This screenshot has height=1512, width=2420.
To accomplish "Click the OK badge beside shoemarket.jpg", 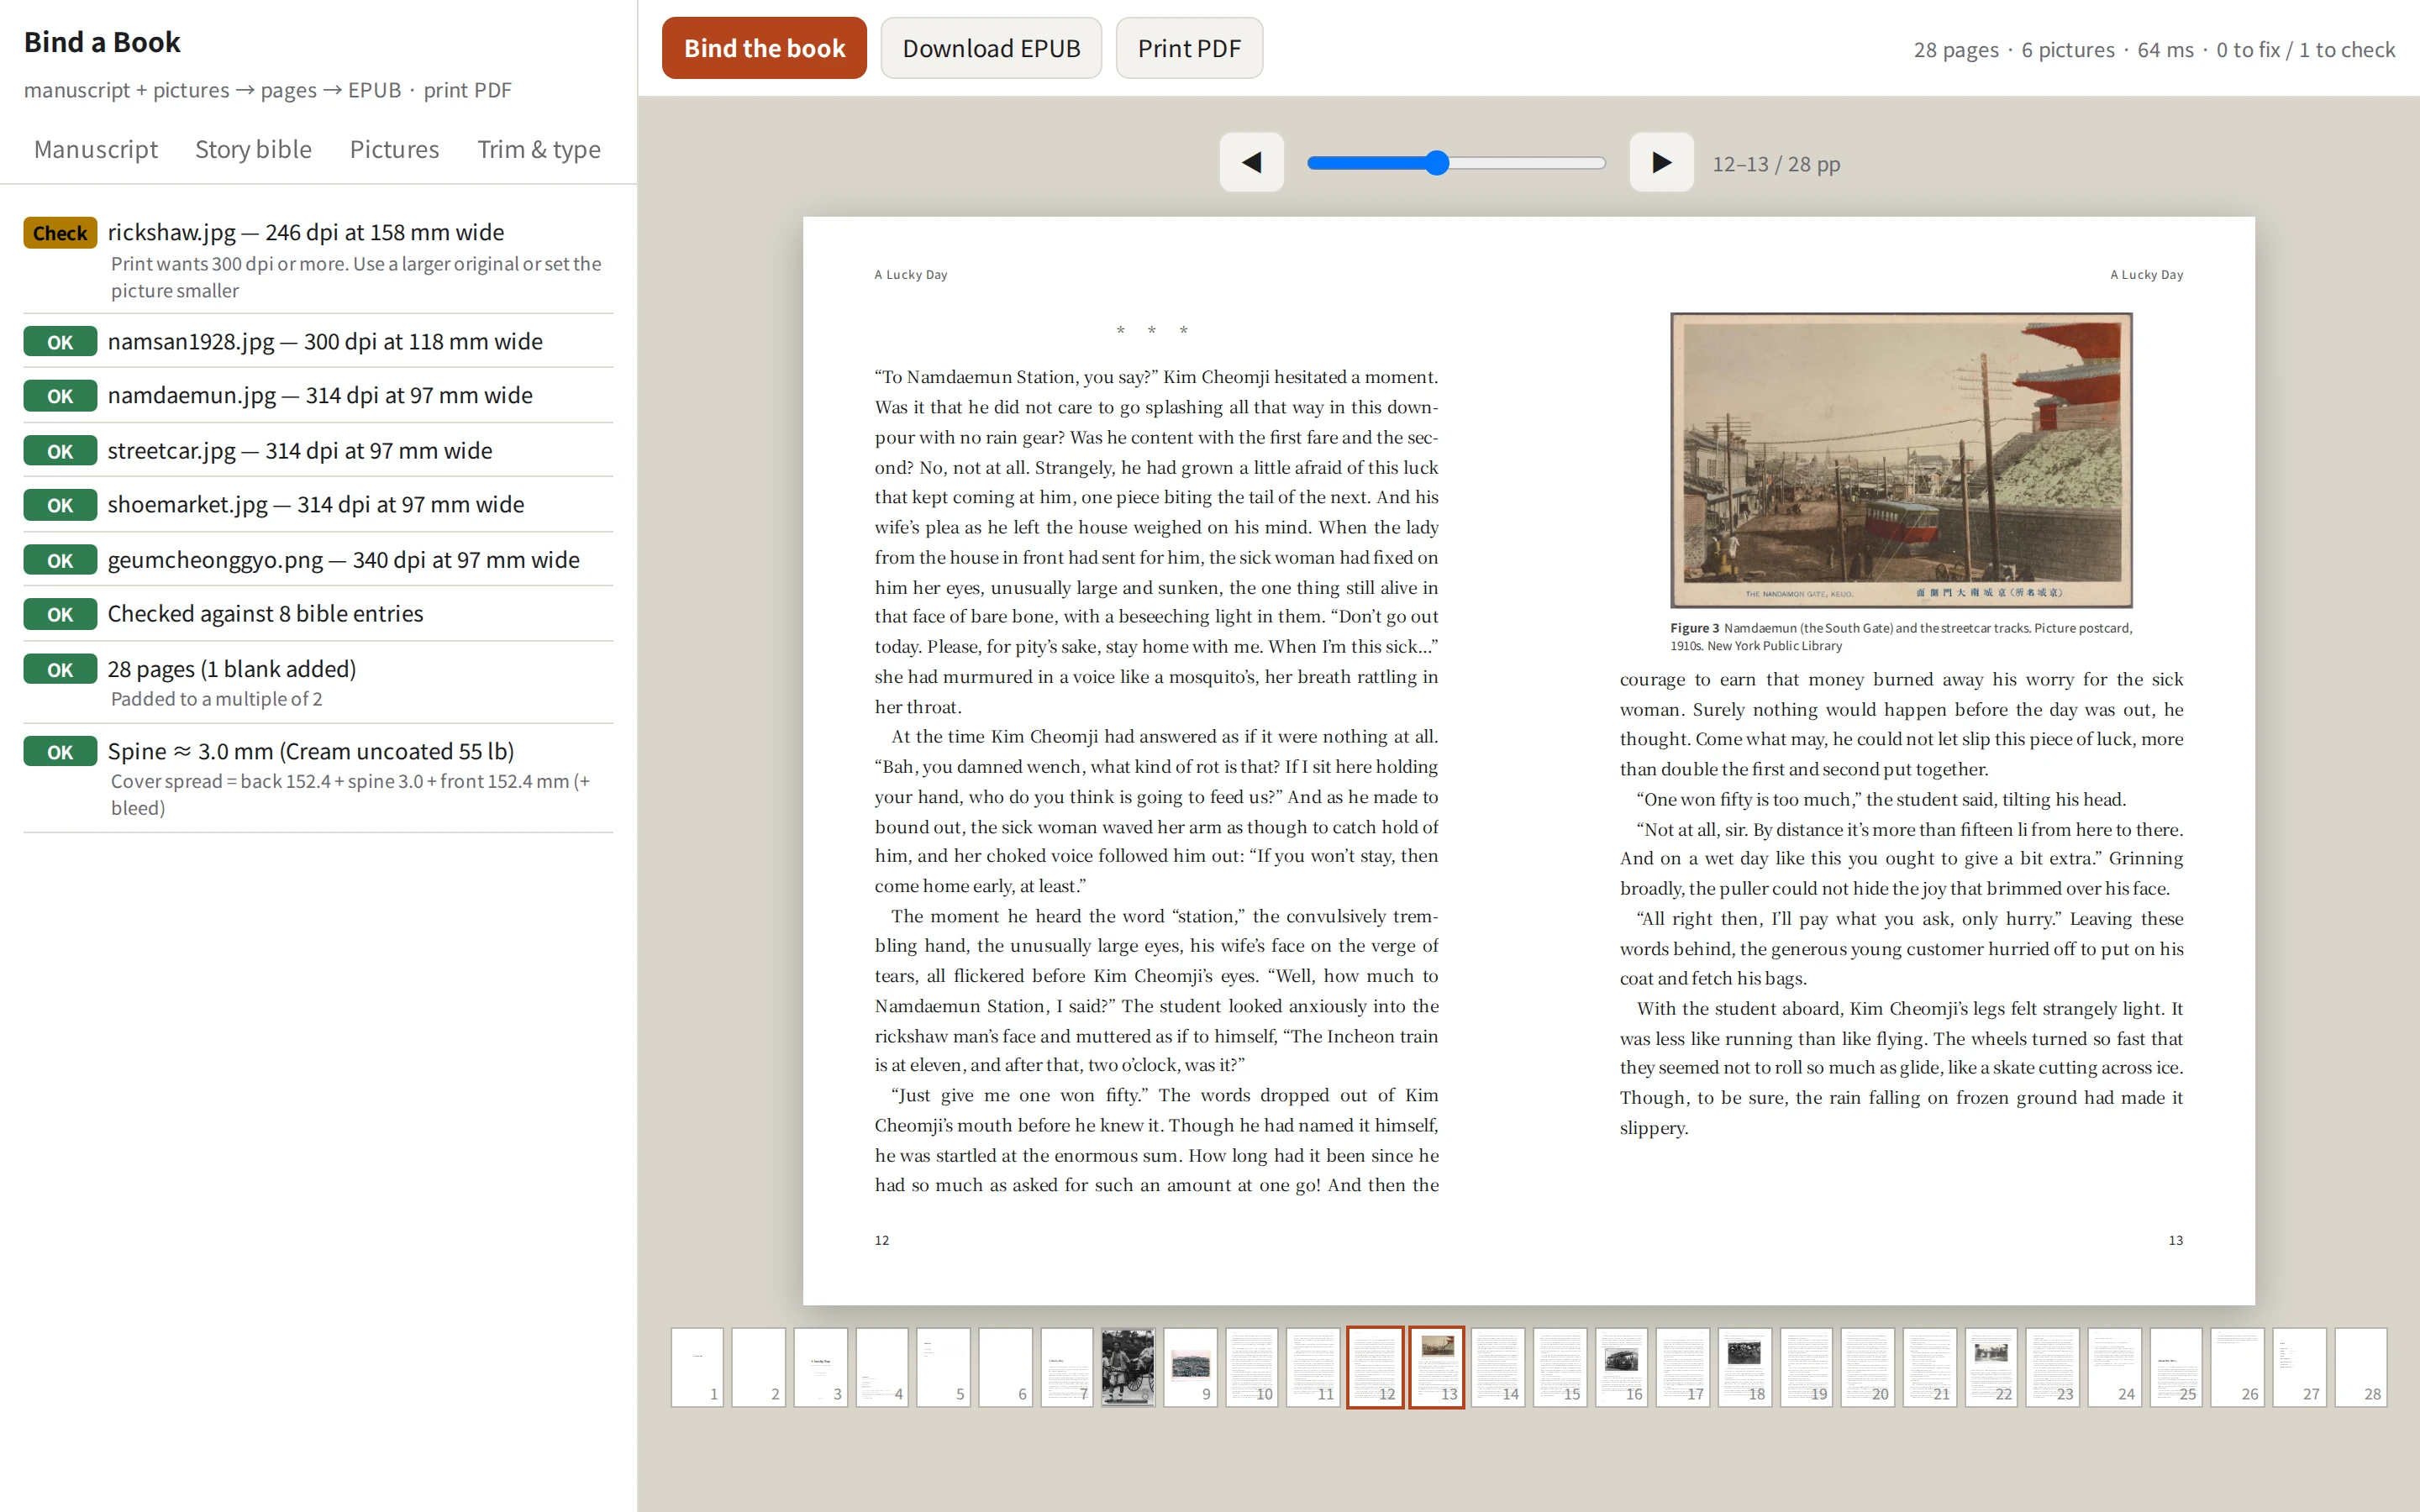I will click(60, 505).
